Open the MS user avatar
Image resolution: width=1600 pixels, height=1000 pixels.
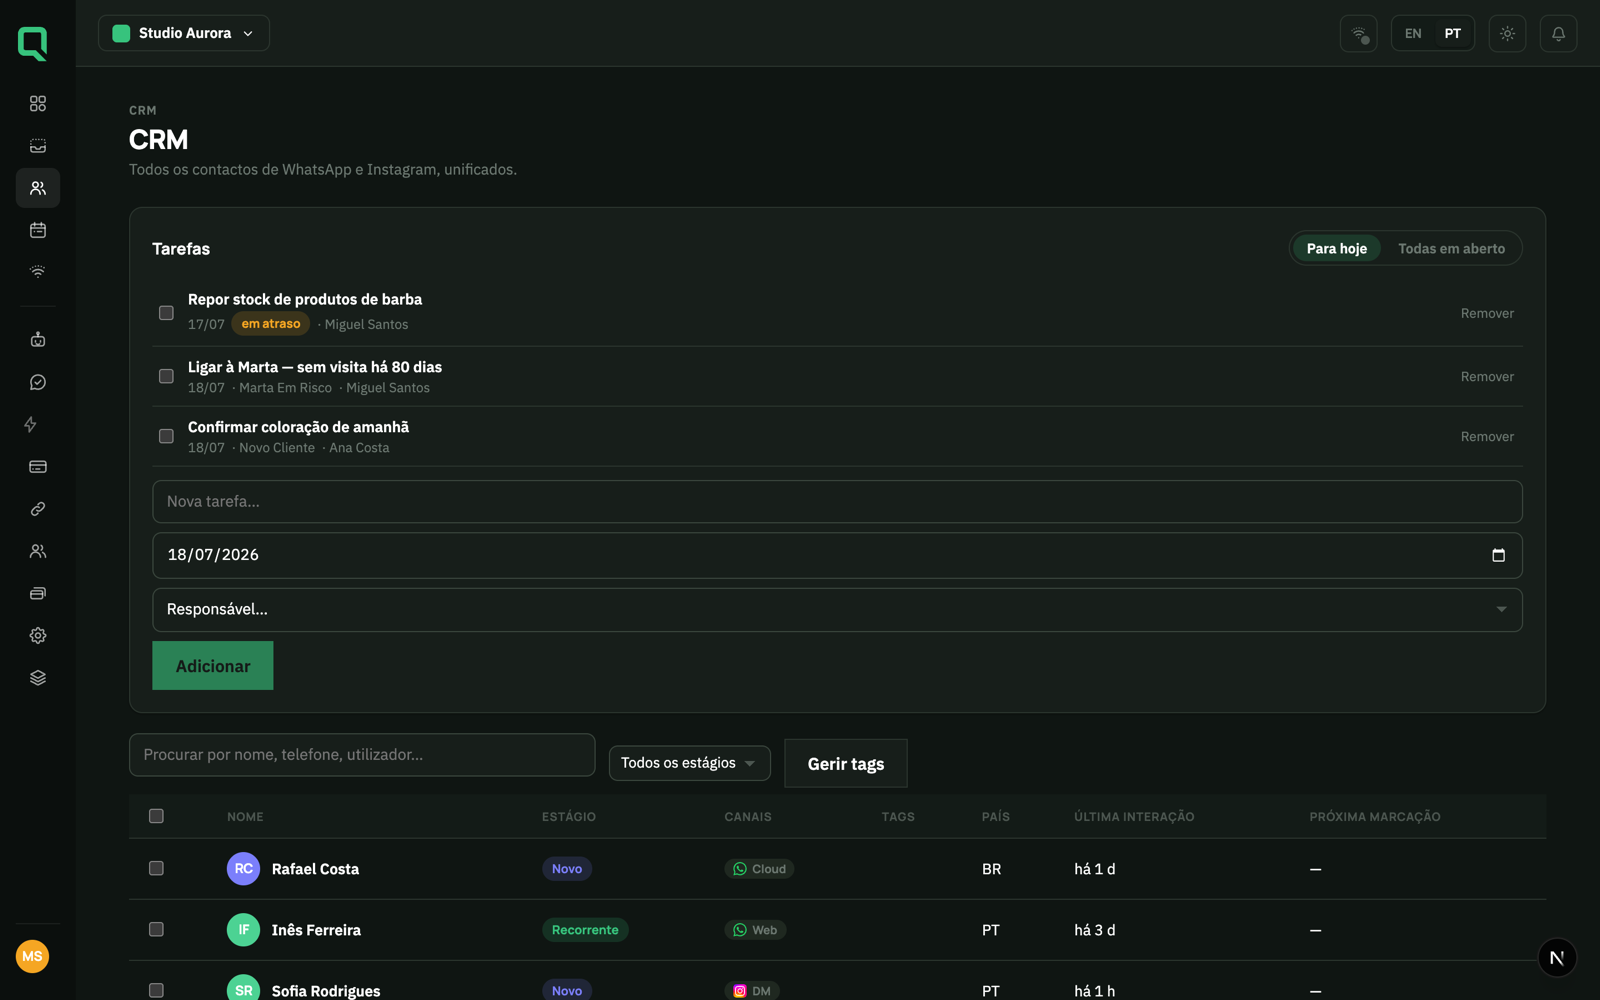tap(33, 956)
